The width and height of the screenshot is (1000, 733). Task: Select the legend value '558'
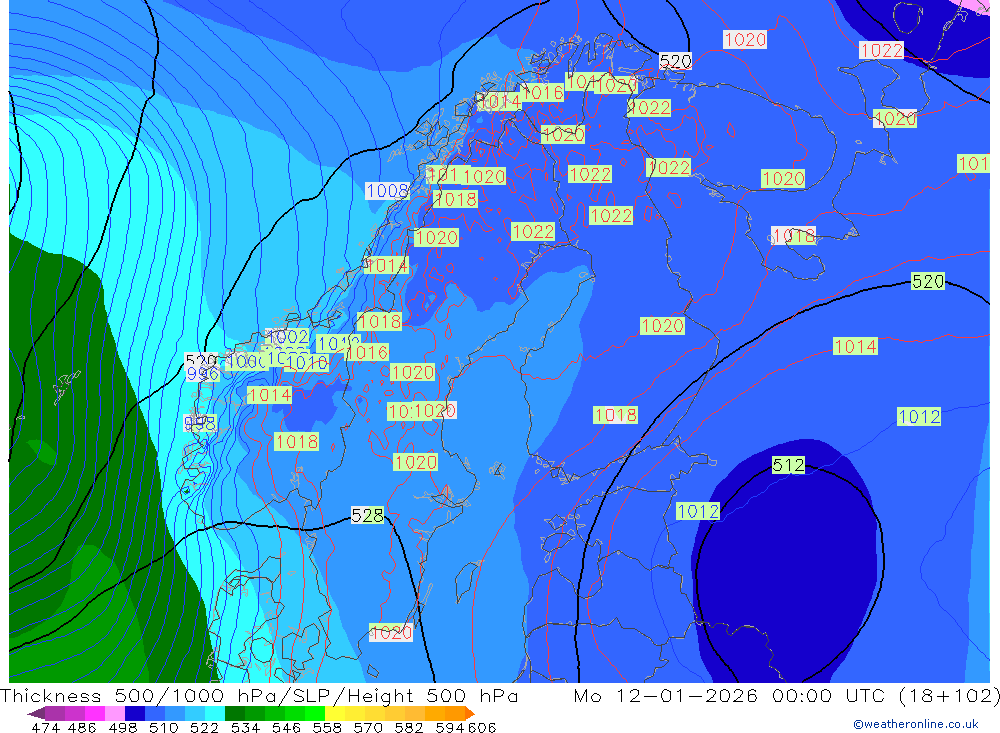[327, 727]
